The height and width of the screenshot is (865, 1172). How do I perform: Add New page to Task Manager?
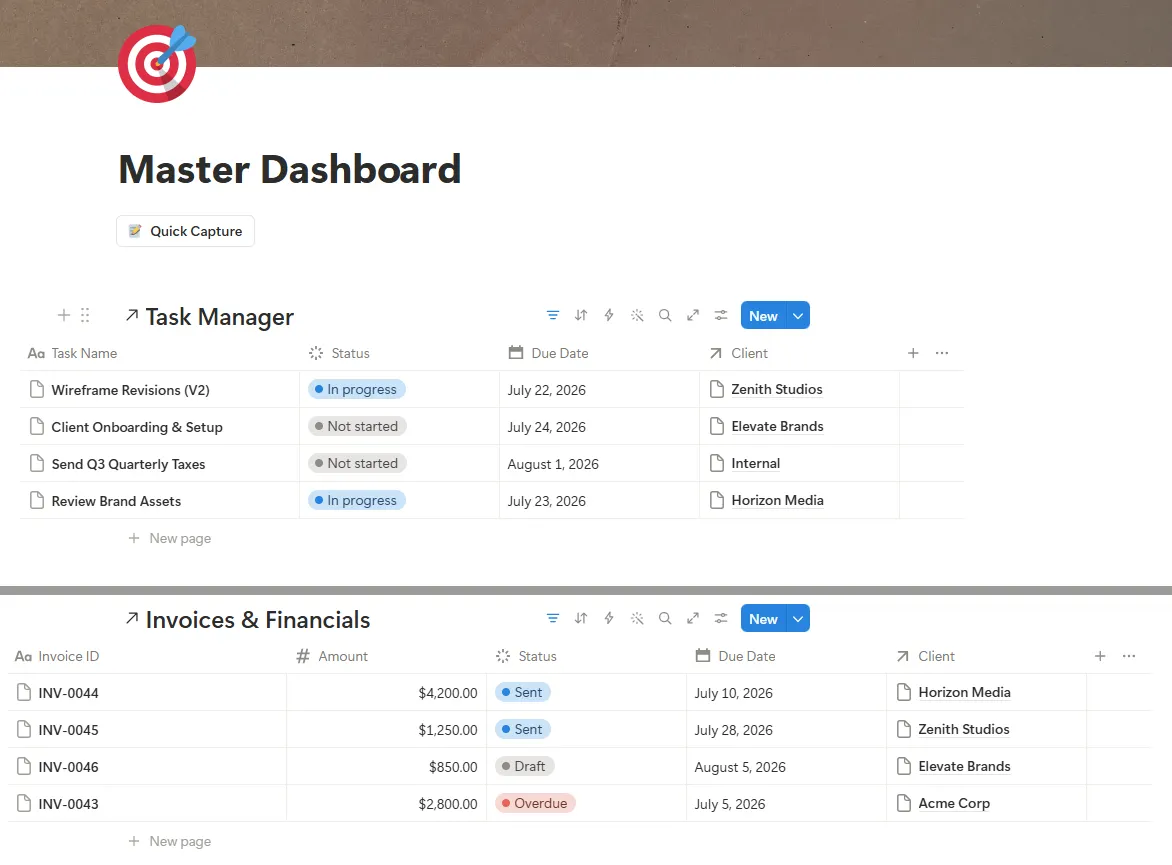click(170, 538)
